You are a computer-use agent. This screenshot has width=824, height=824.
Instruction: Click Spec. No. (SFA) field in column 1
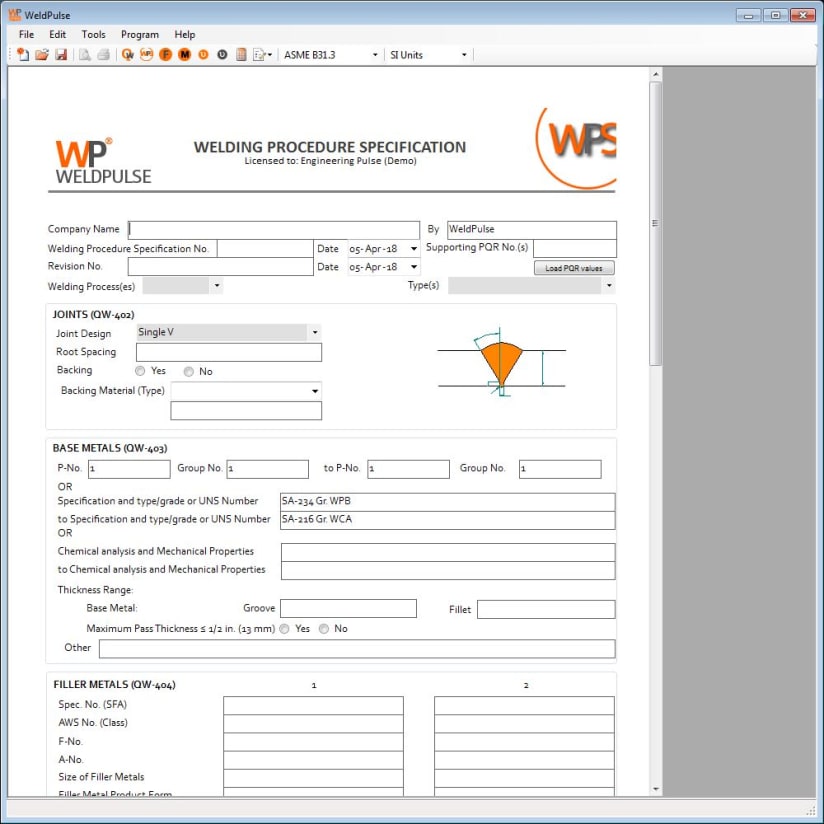click(x=313, y=705)
